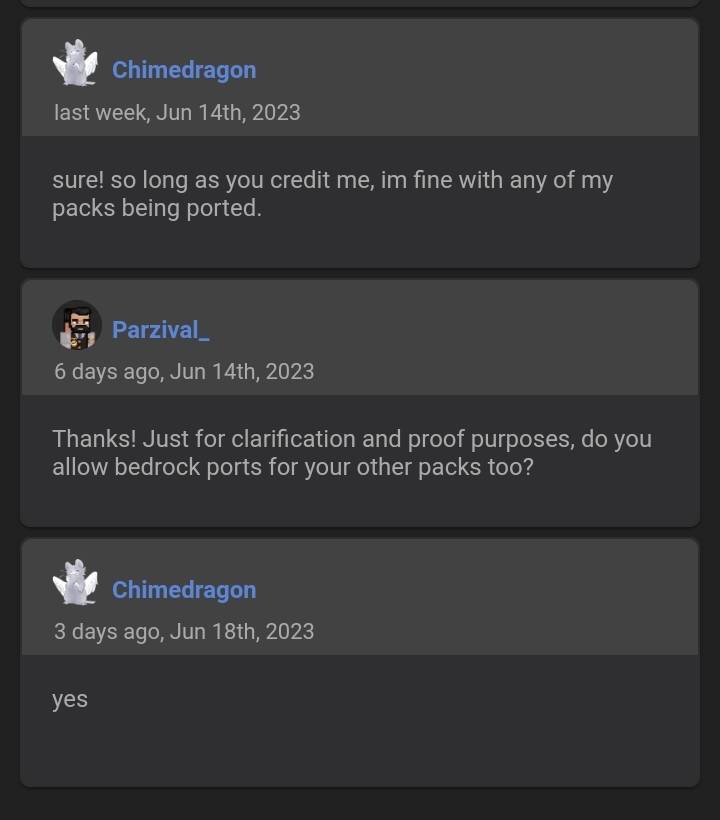This screenshot has width=720, height=820.
Task: Click the "yes" reply text
Action: click(70, 700)
